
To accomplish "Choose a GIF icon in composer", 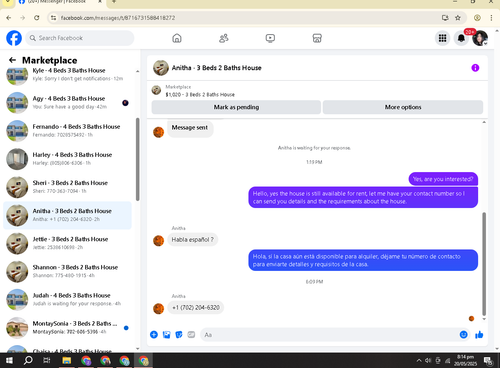I will point(191,335).
